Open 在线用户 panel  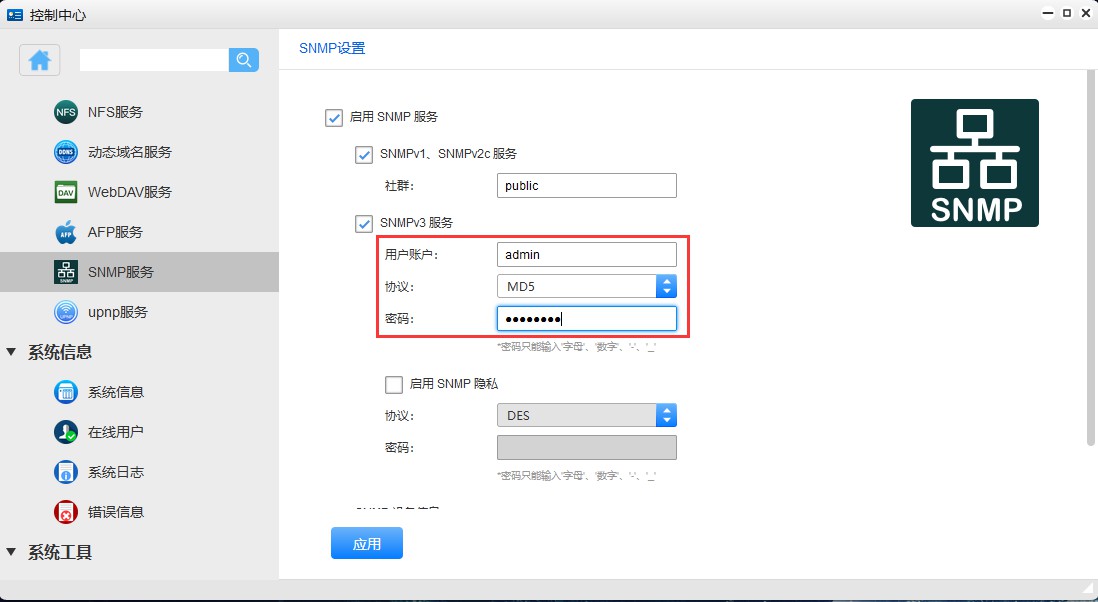pos(65,432)
